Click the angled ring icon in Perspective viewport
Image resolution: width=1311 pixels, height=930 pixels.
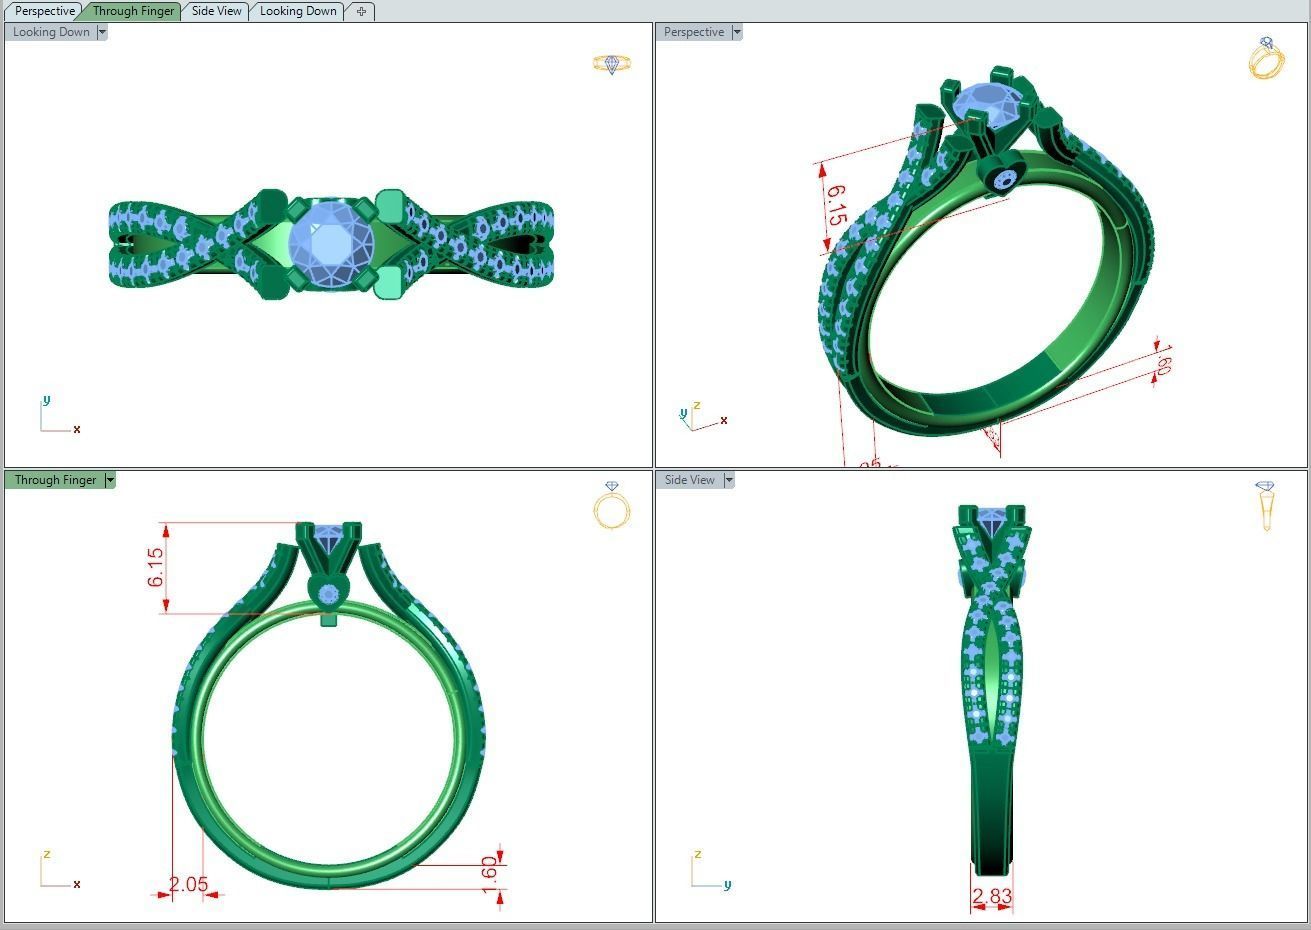tap(1266, 58)
